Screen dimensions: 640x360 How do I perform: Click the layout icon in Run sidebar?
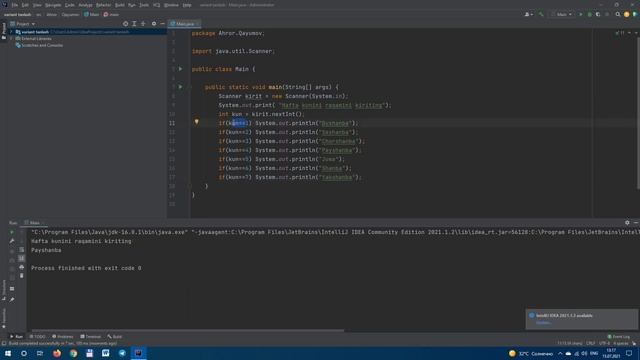click(x=12, y=289)
